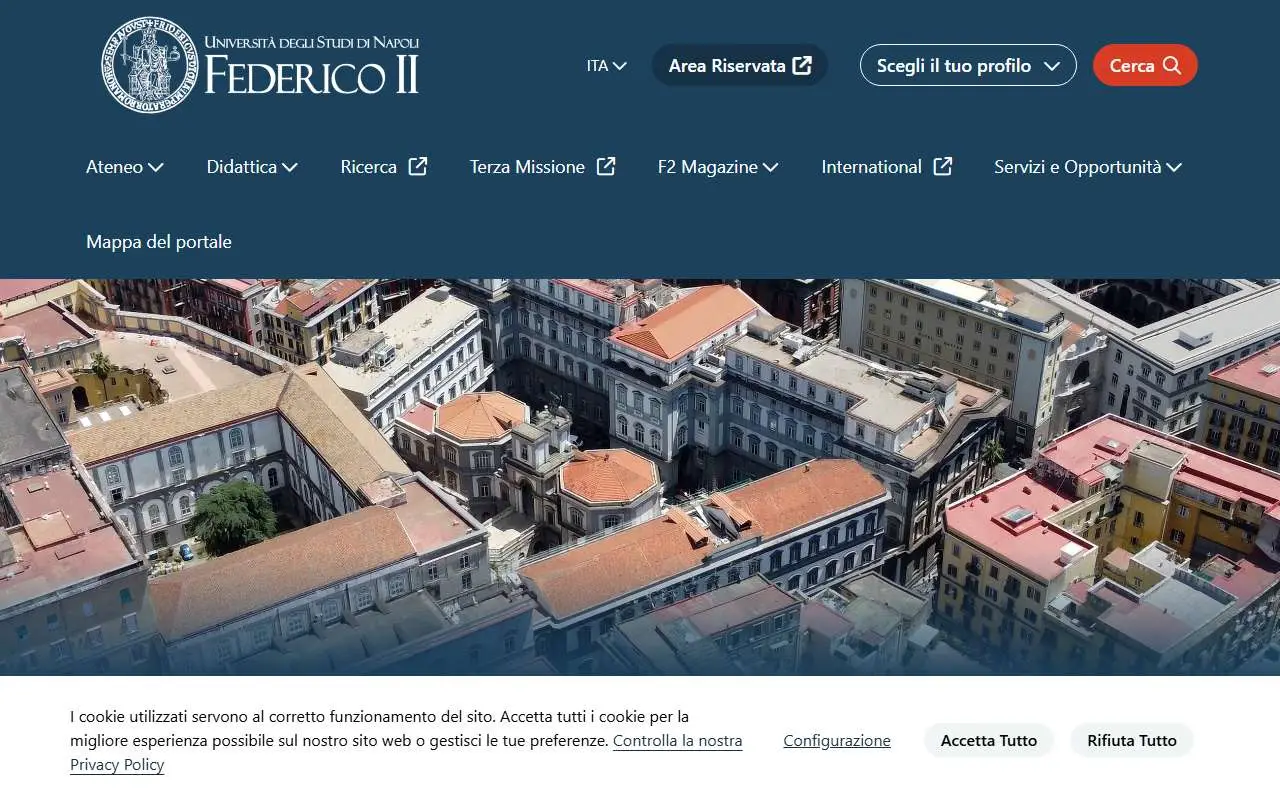Click the Federico II university seal logo
Image resolution: width=1280 pixels, height=800 pixels.
pos(151,65)
